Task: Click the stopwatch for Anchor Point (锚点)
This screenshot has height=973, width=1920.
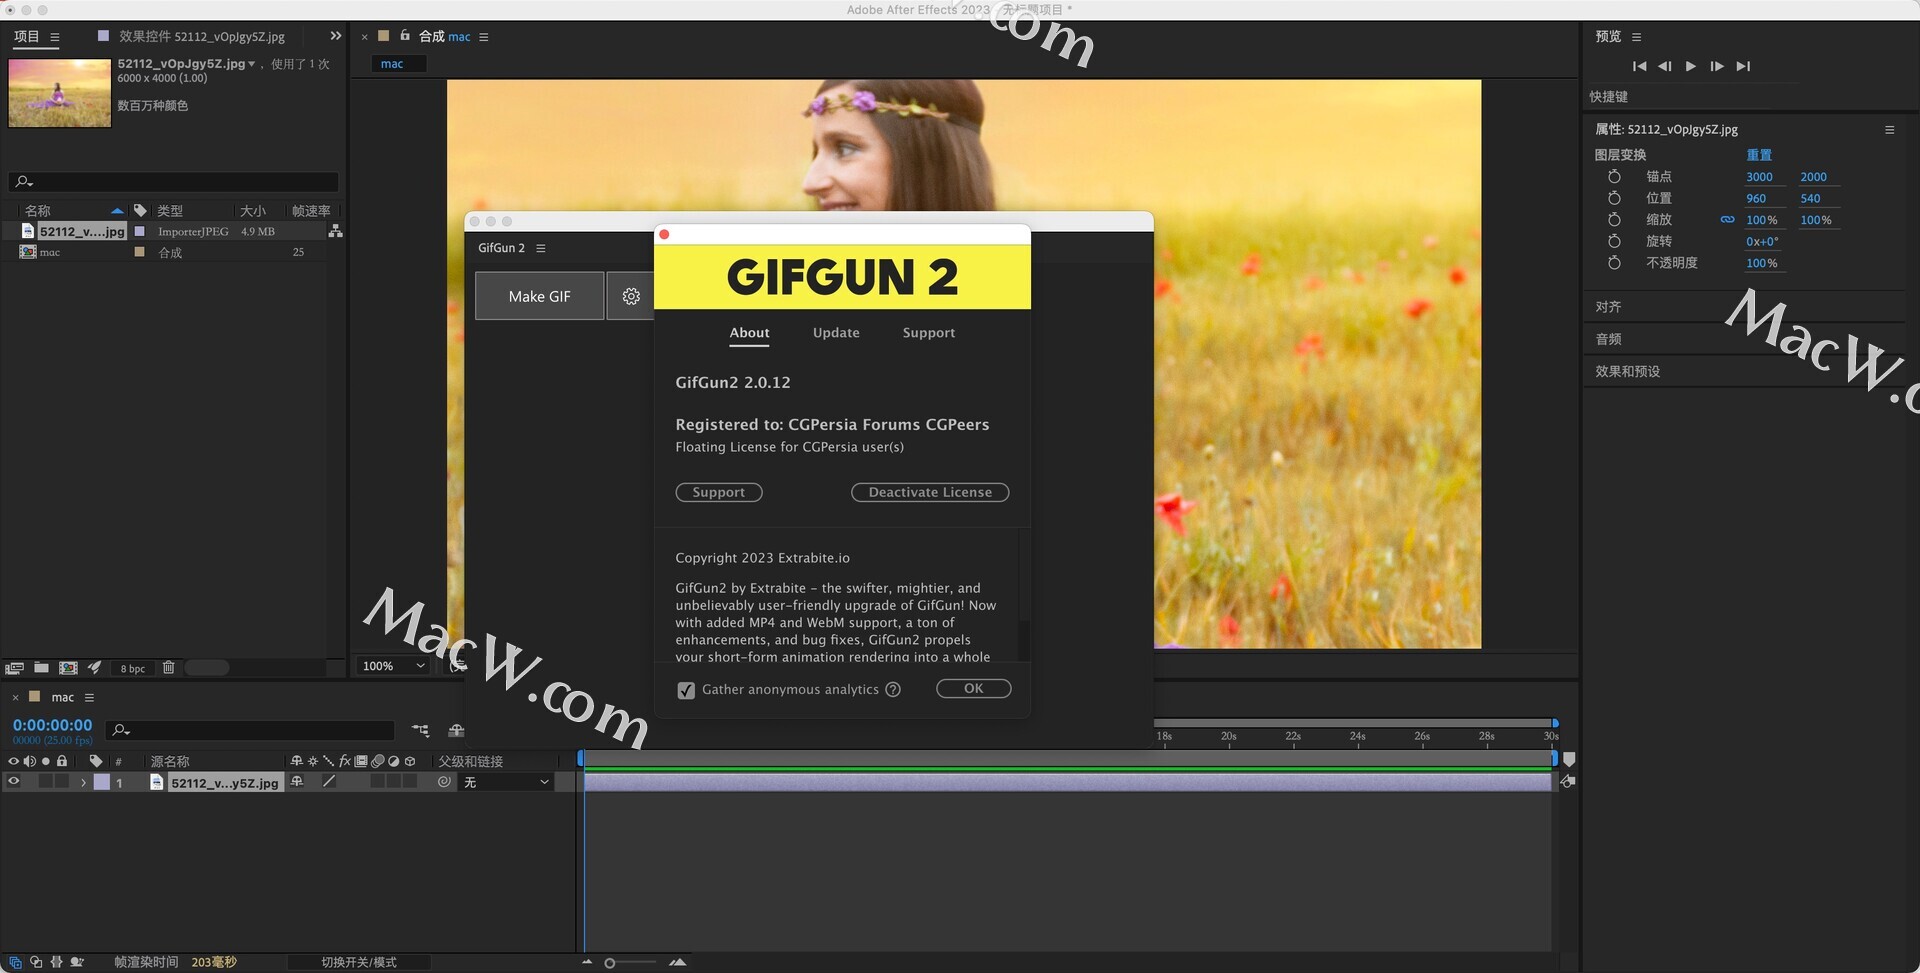Action: (x=1614, y=177)
